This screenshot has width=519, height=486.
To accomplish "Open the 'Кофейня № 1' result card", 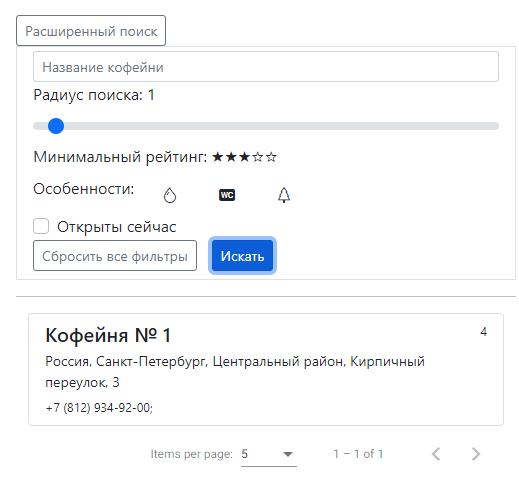I will pos(266,369).
